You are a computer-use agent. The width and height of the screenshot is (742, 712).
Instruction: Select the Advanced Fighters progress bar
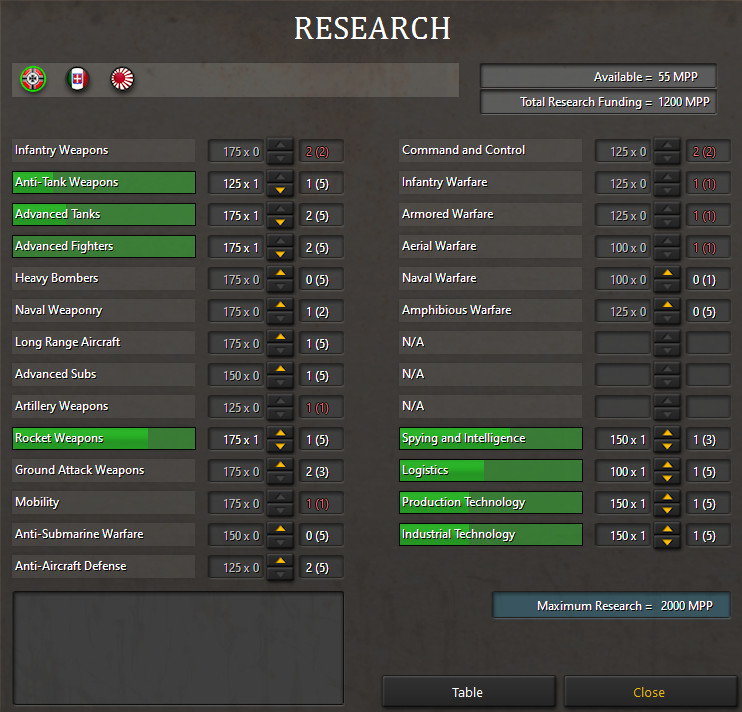coord(104,246)
